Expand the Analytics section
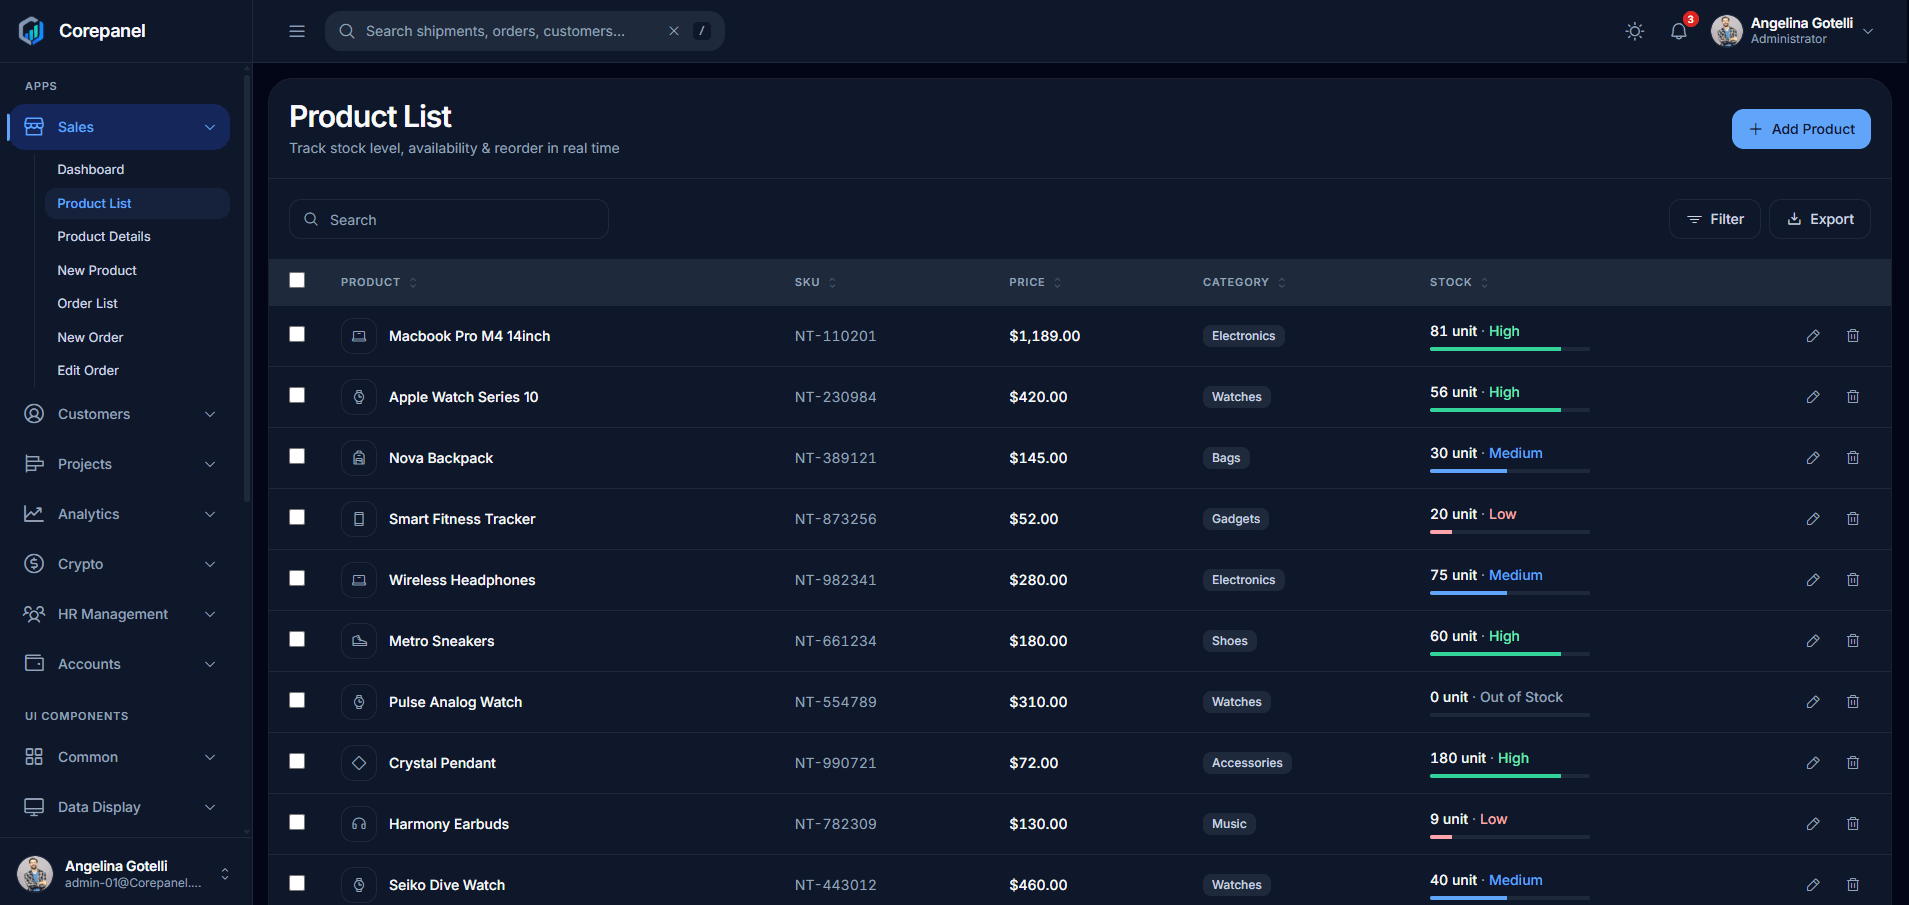Screen dimensions: 1909x905 click(x=120, y=514)
